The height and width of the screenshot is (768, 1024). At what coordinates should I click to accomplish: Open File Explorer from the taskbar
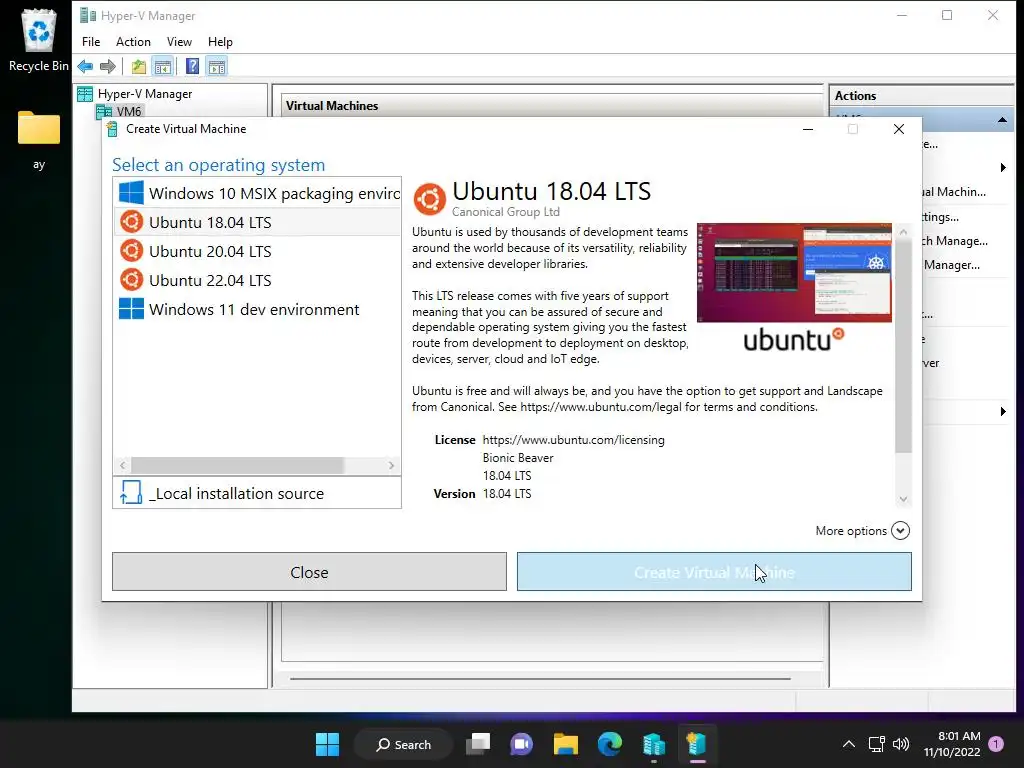(566, 744)
